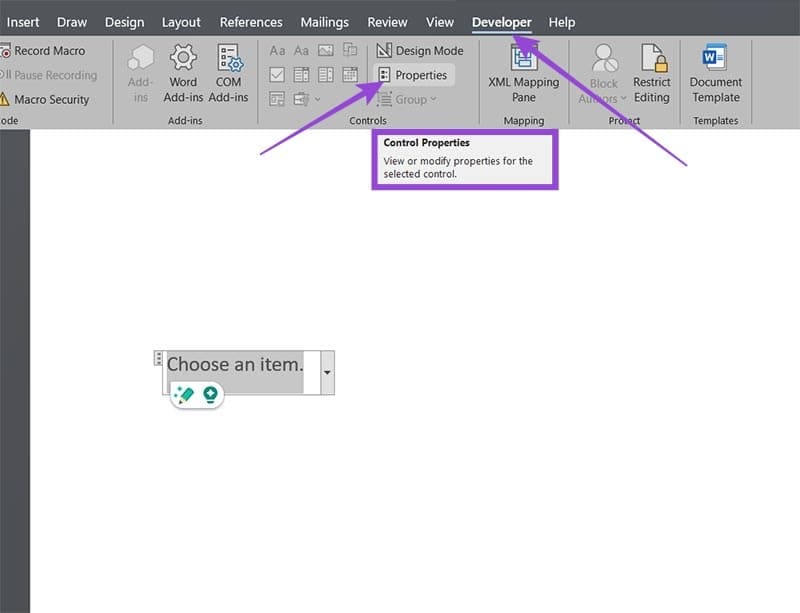This screenshot has width=800, height=613.
Task: Open the Help tab
Action: pos(562,22)
